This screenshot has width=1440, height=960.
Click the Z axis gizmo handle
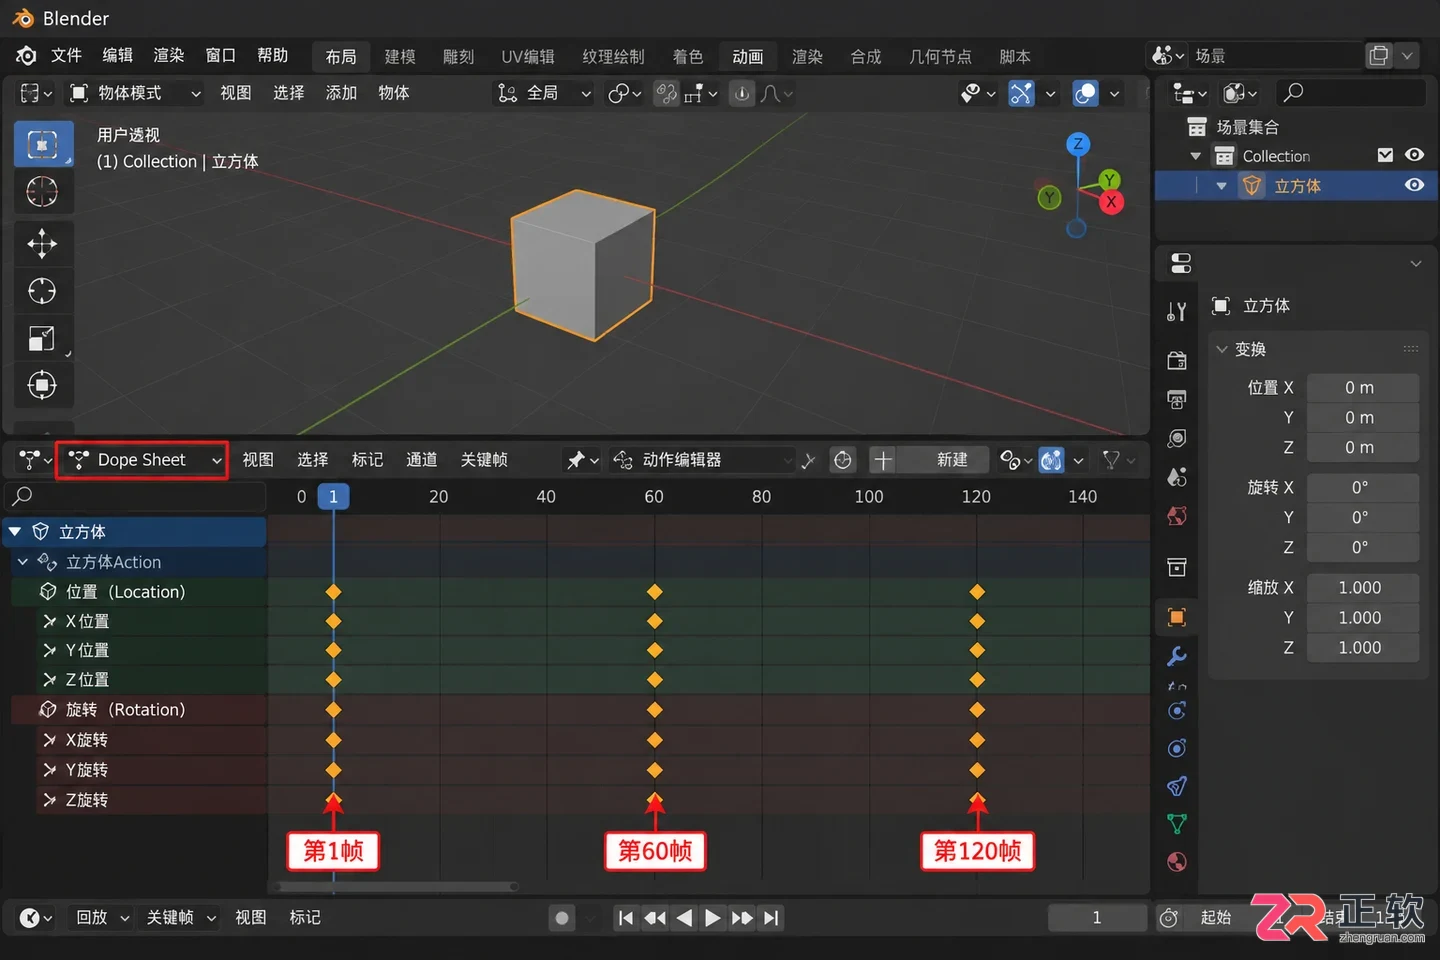tap(1078, 144)
